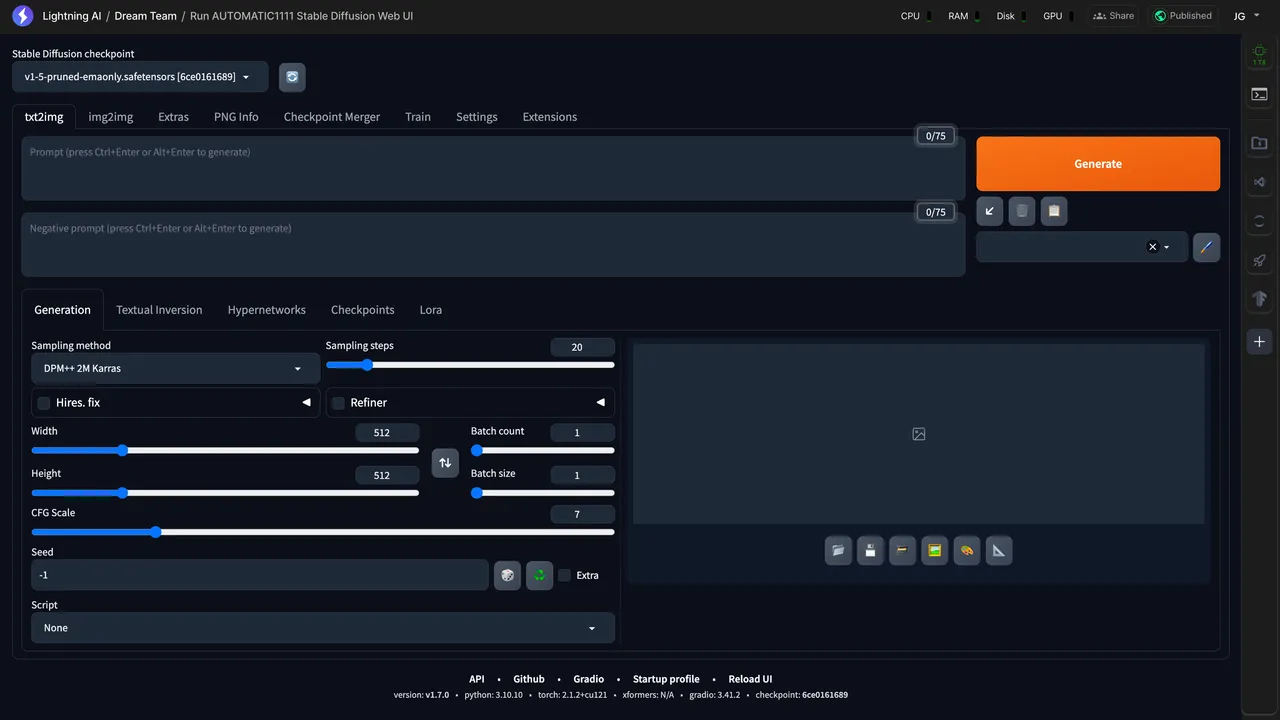The image size is (1280, 720).
Task: Click into the Negative prompt text area
Action: pyautogui.click(x=493, y=244)
